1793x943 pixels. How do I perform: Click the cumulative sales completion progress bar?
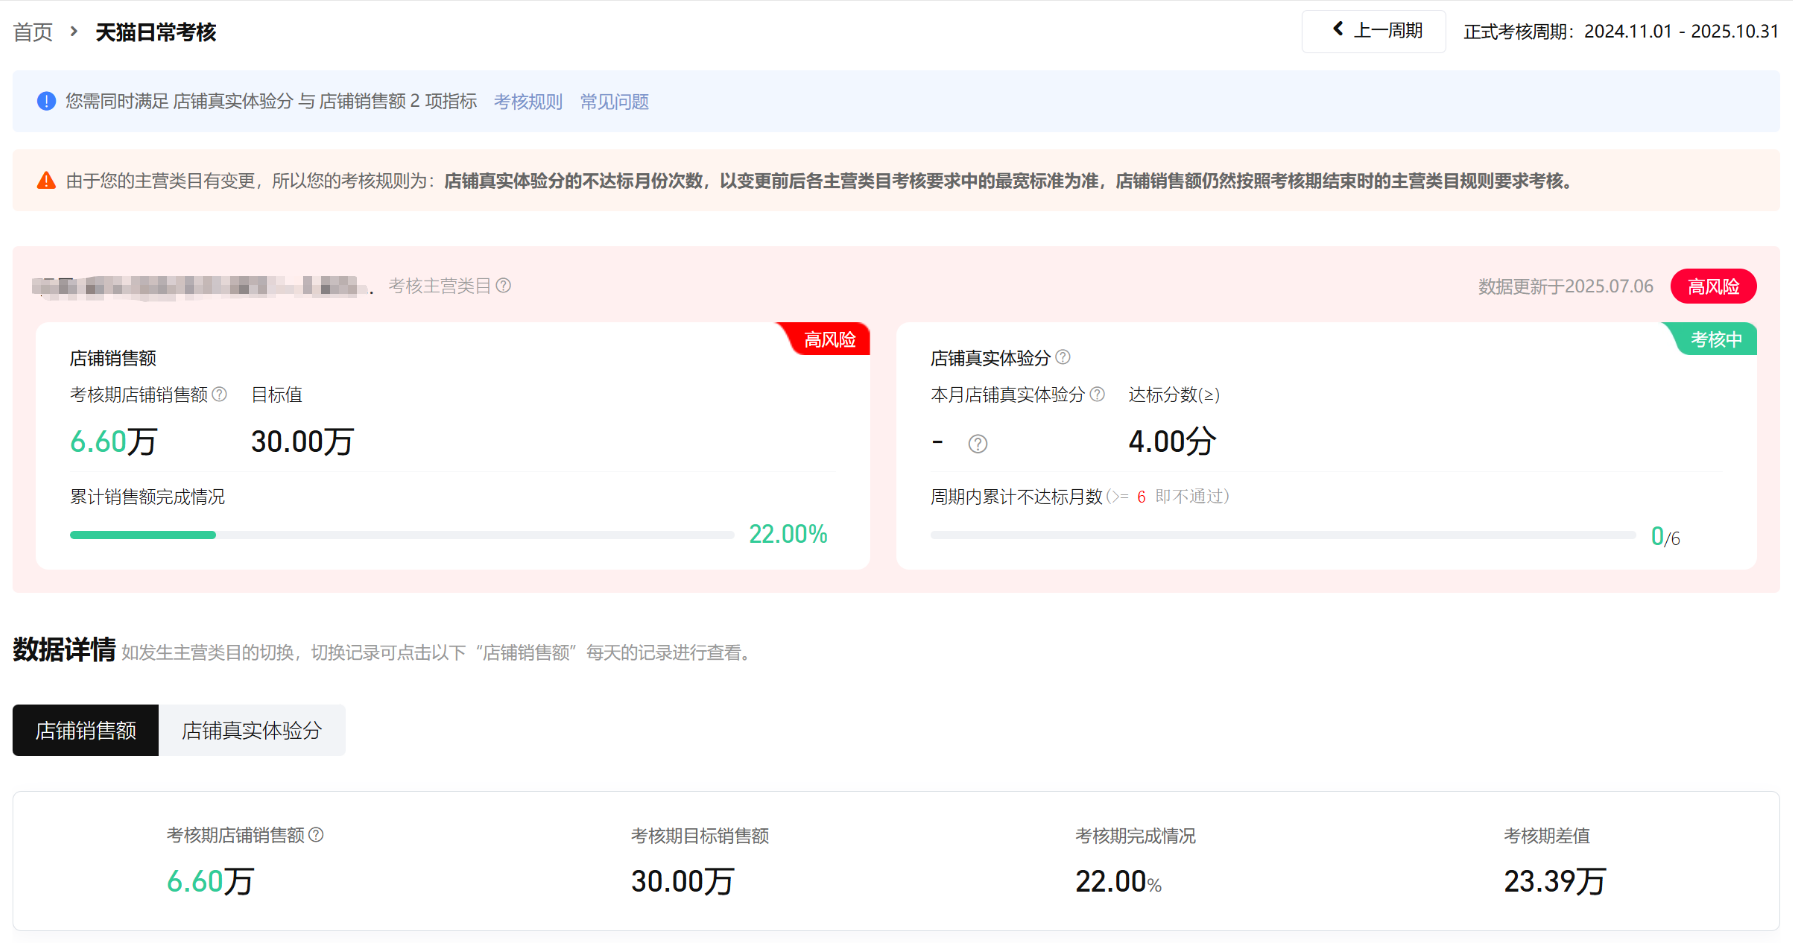coord(402,535)
